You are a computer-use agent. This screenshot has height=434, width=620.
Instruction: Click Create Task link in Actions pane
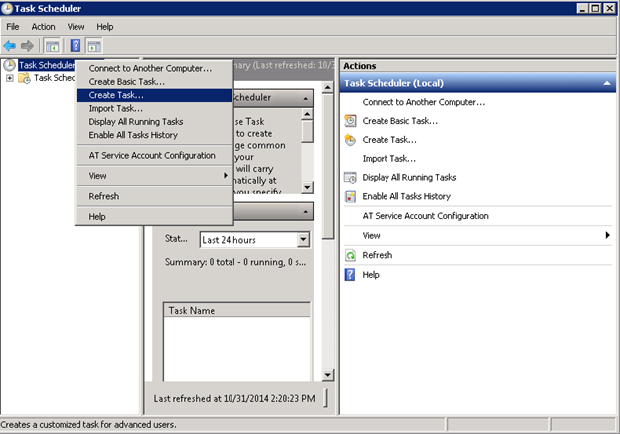point(389,140)
